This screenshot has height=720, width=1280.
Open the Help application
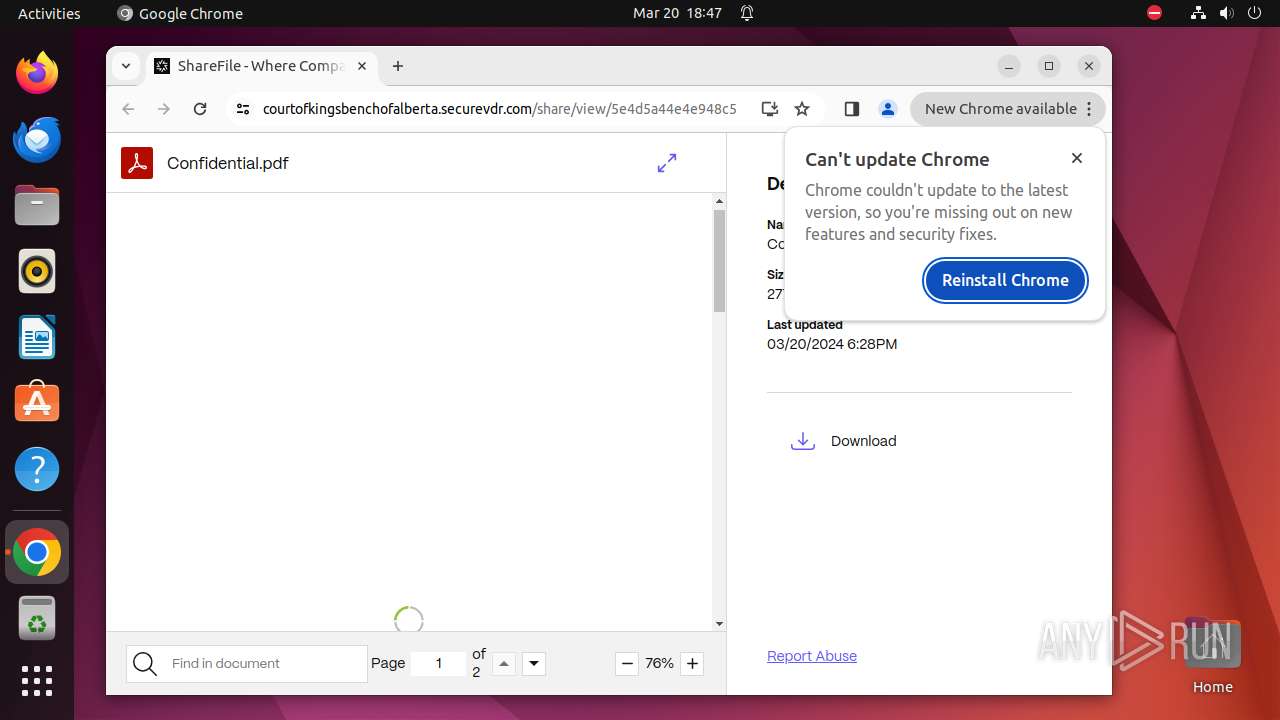click(37, 469)
